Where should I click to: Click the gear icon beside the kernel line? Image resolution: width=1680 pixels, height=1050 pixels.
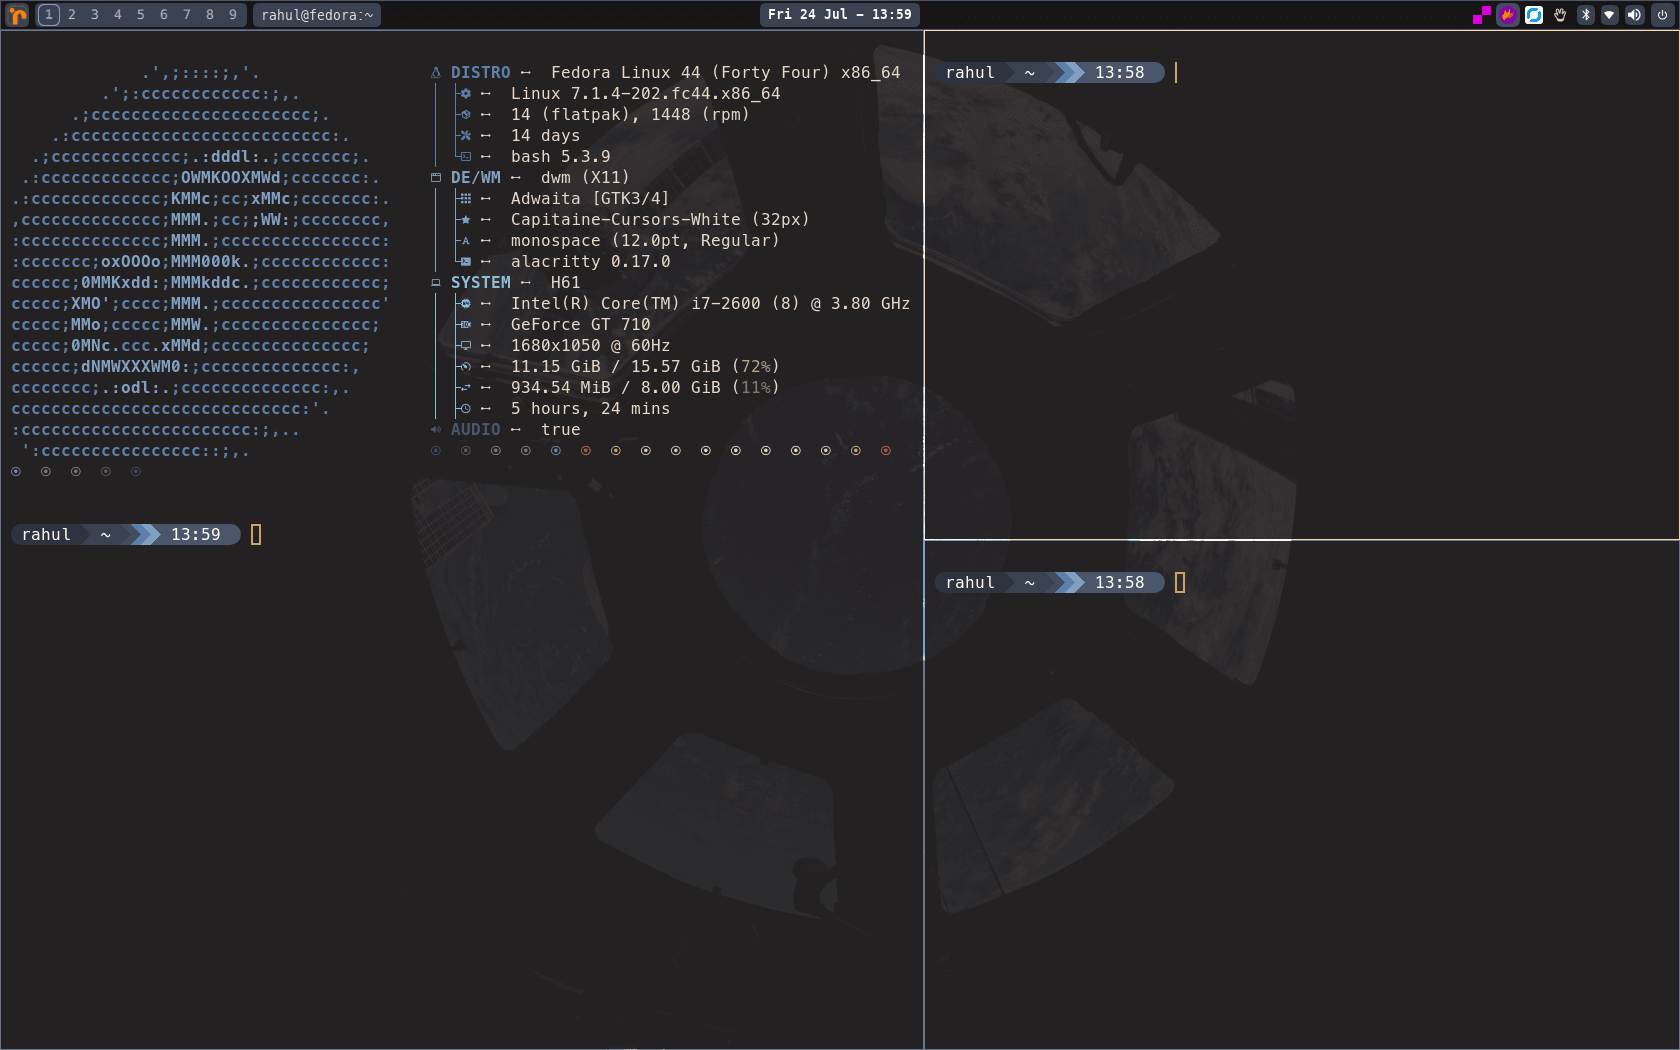click(x=465, y=93)
